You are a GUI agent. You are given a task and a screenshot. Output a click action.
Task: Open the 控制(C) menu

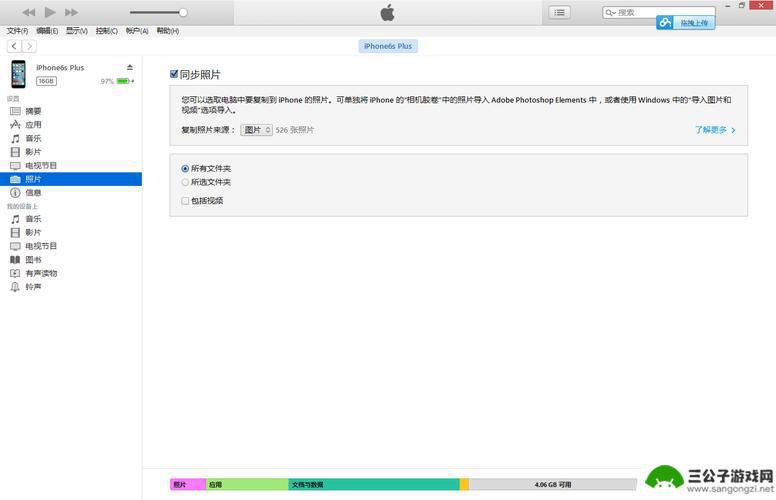click(x=106, y=31)
